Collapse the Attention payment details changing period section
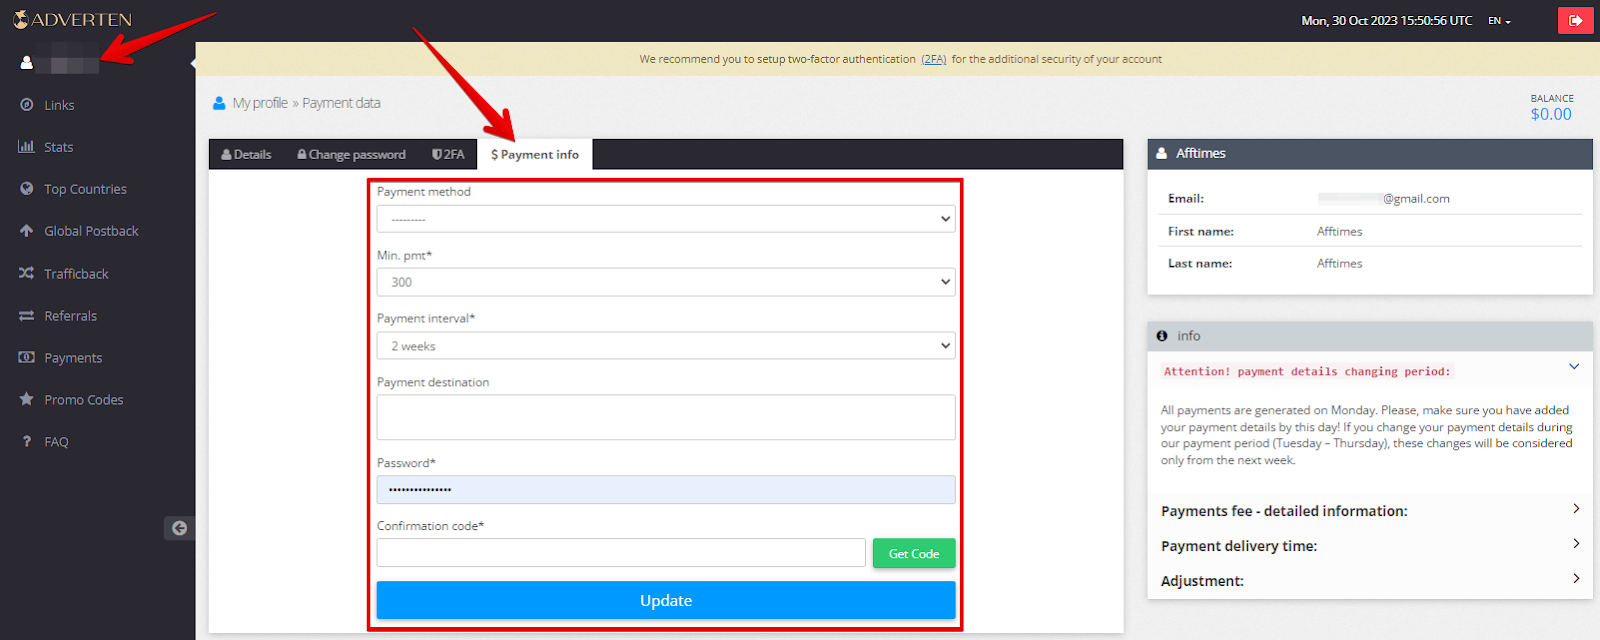Image resolution: width=1600 pixels, height=640 pixels. point(1574,367)
